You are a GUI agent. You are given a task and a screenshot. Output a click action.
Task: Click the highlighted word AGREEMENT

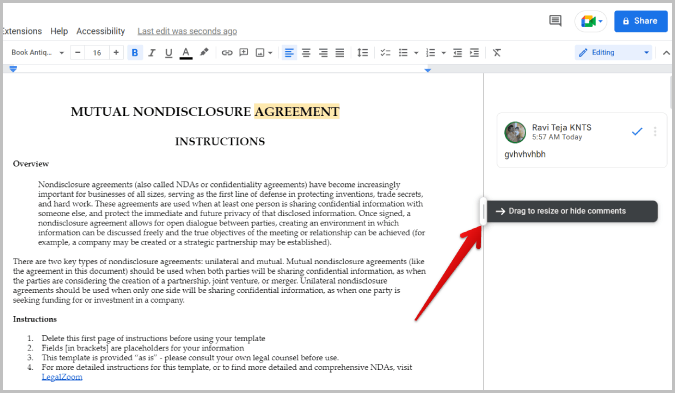[297, 111]
